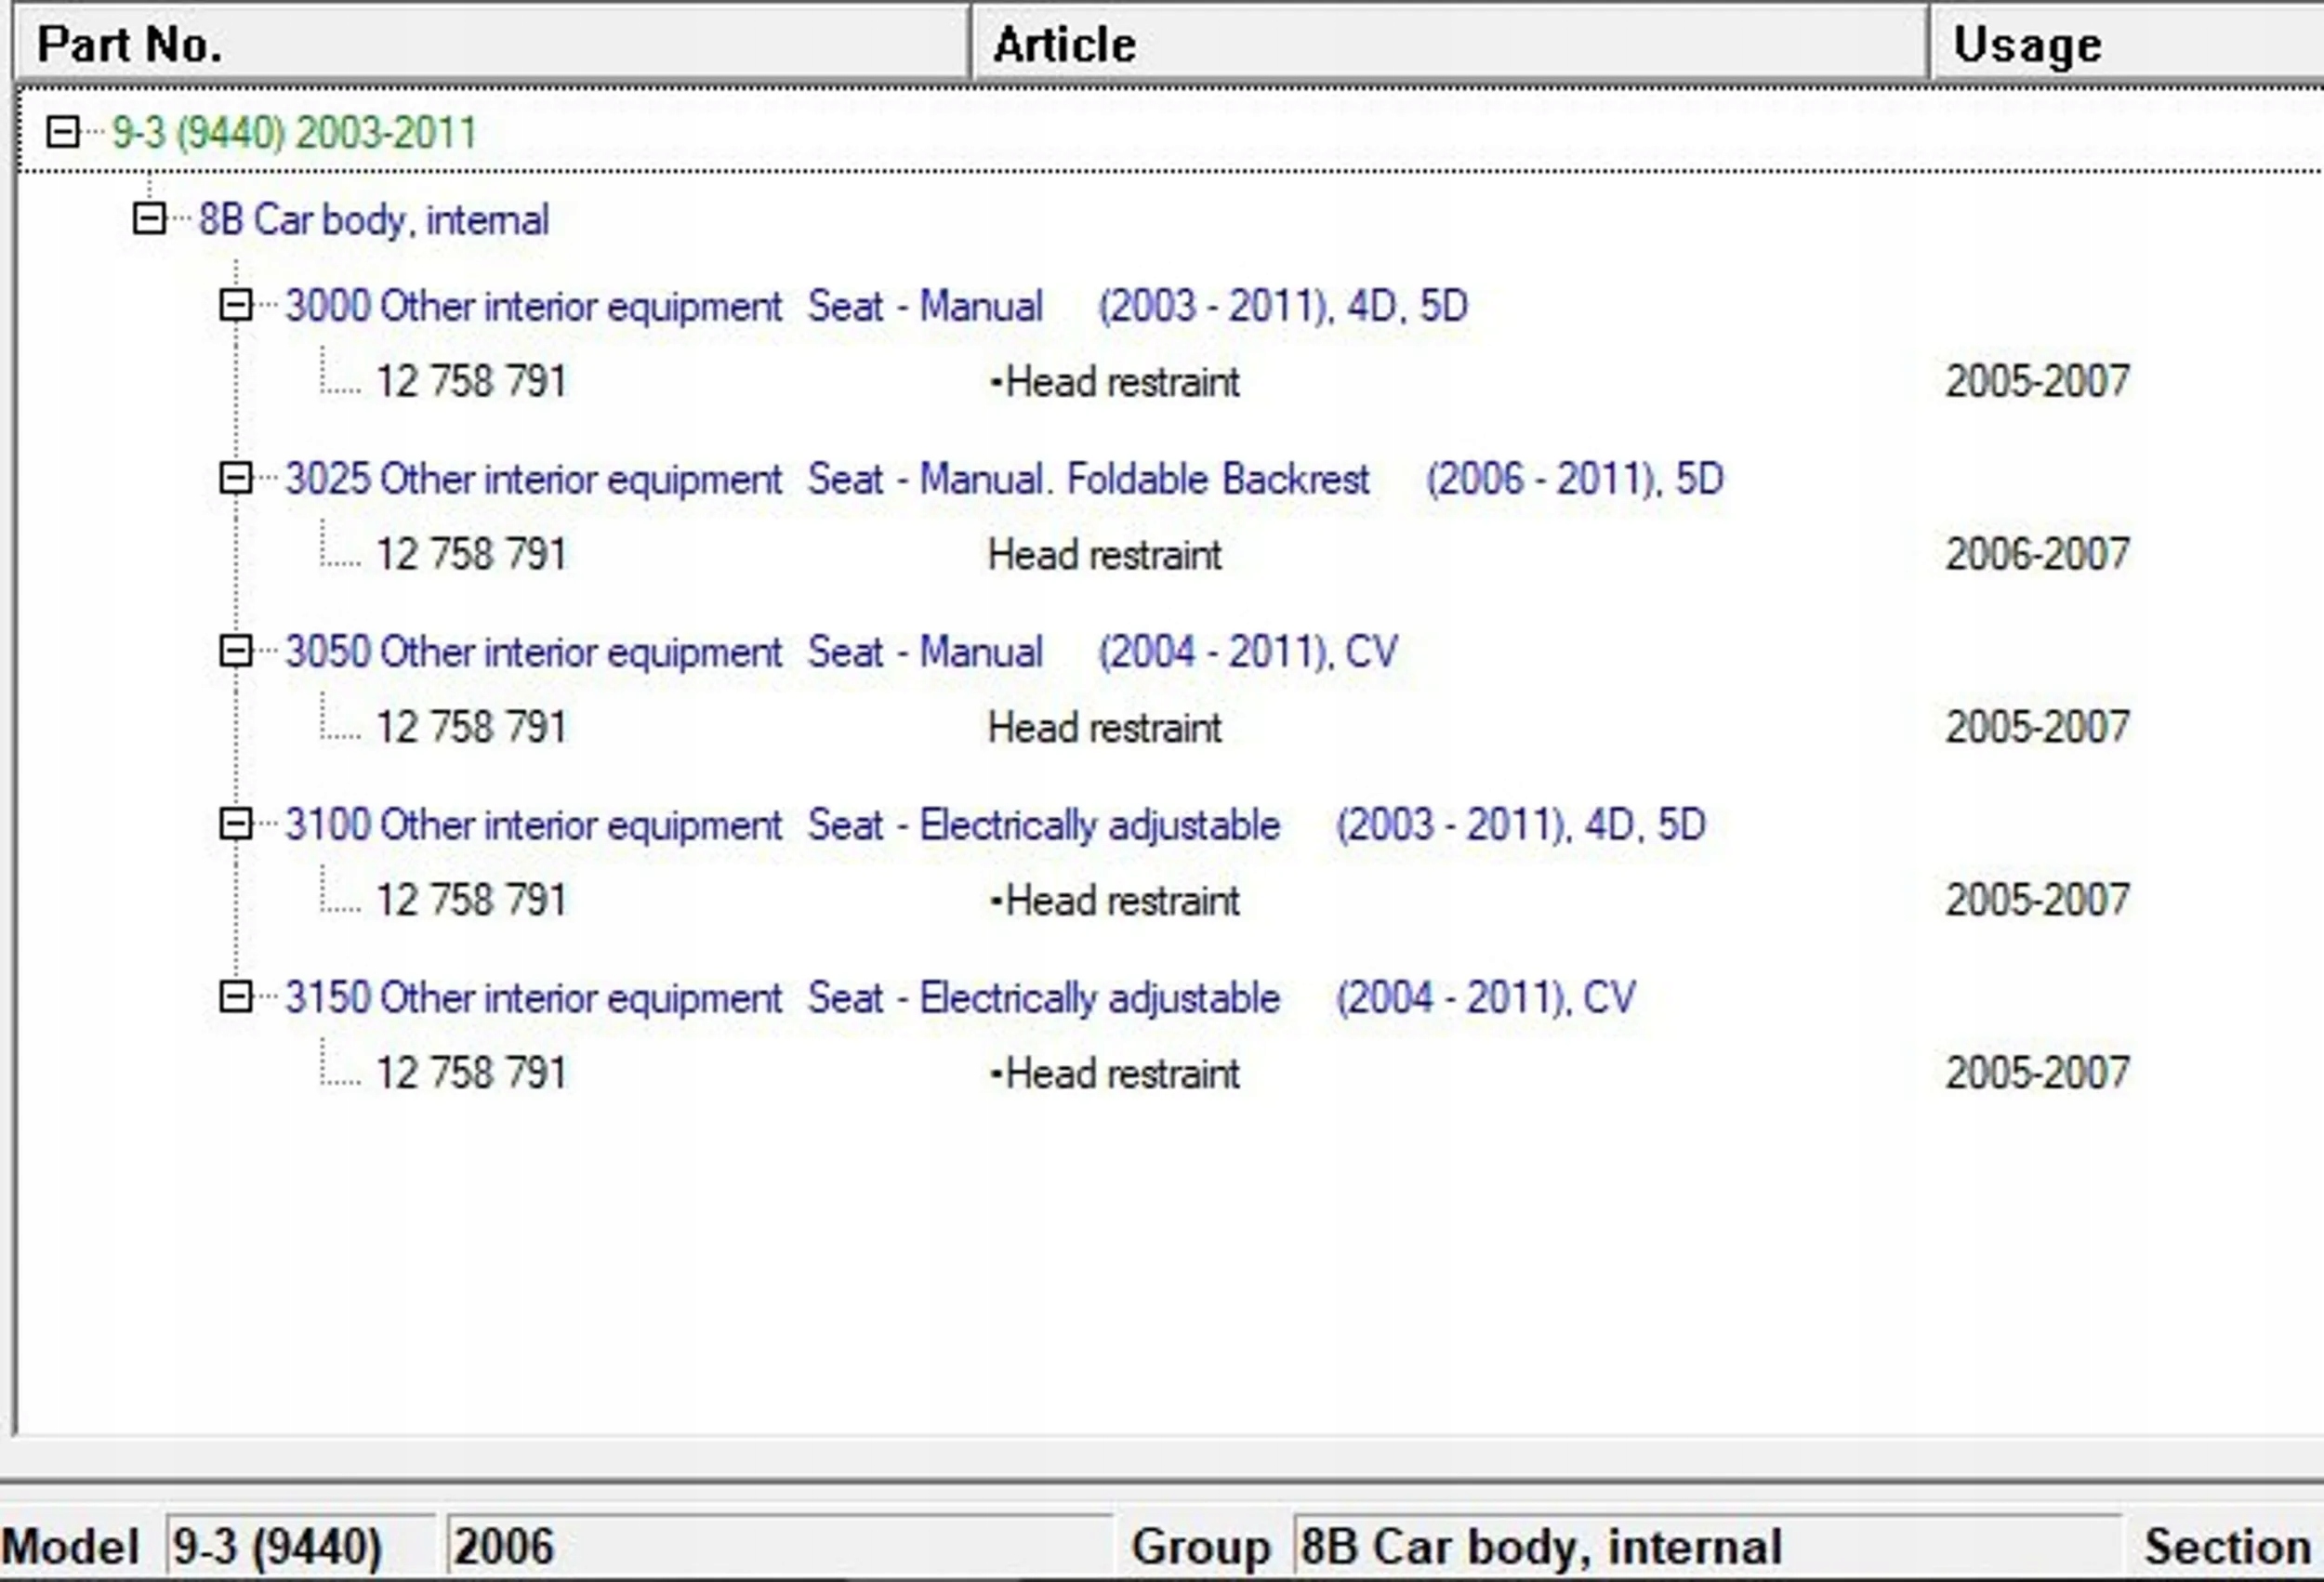
Task: Collapse the 8B Car body, internal node
Action: tap(149, 218)
